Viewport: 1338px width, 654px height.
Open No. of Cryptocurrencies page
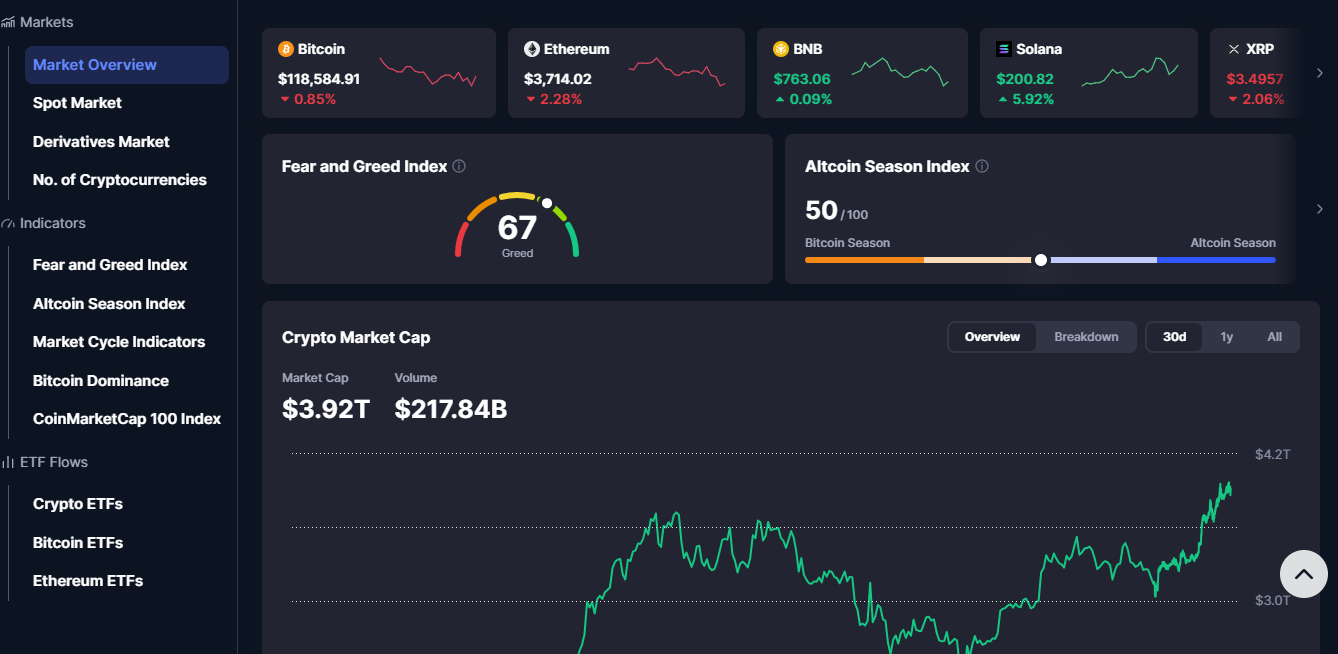[x=120, y=180]
